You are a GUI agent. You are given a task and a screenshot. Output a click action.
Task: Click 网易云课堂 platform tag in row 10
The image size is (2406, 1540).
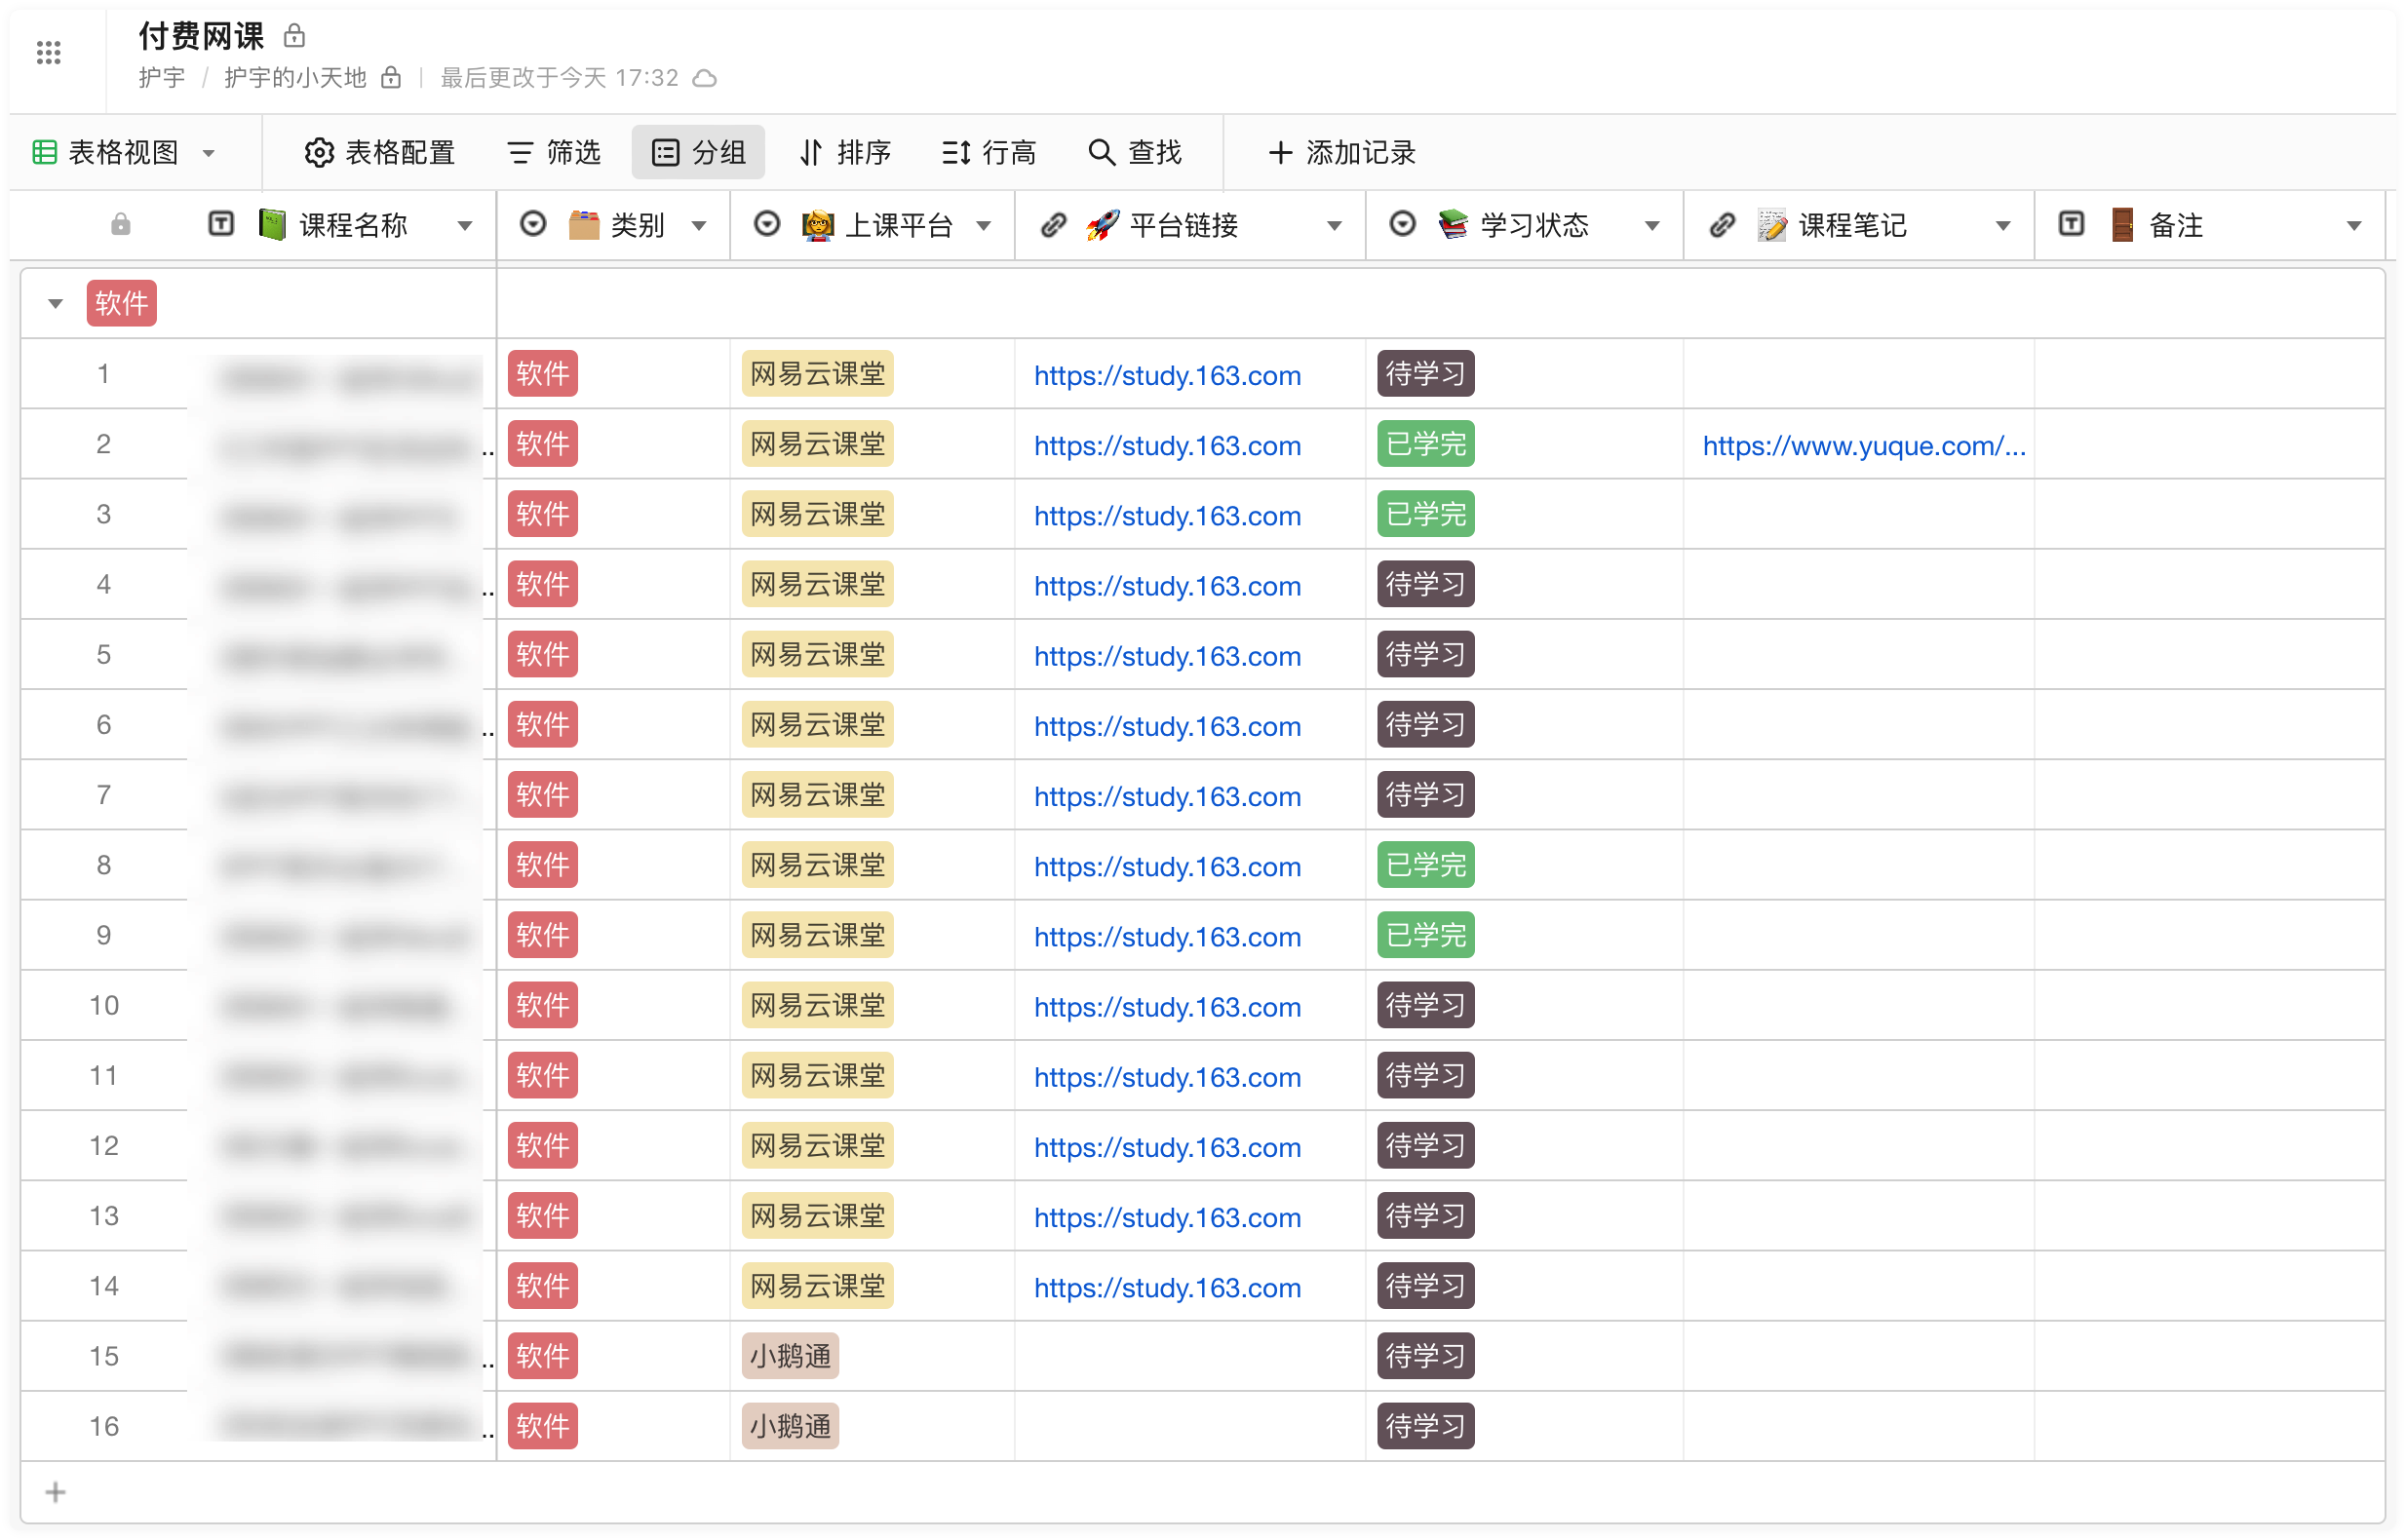(x=817, y=1005)
